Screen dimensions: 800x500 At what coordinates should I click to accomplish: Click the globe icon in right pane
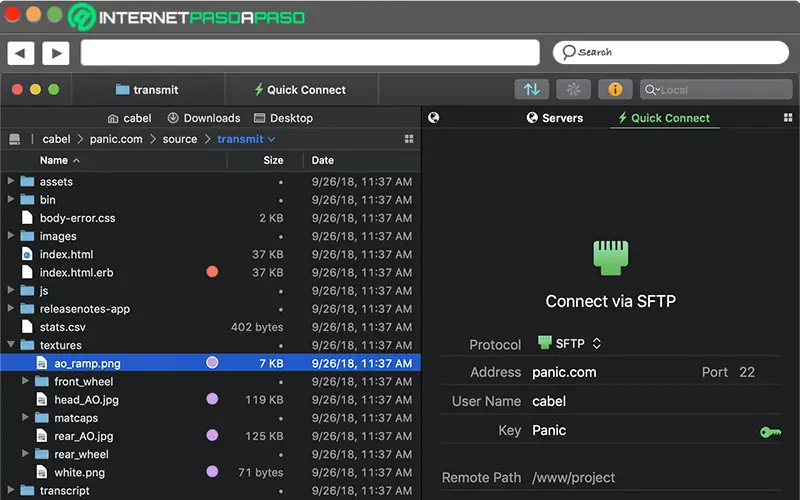(x=434, y=117)
